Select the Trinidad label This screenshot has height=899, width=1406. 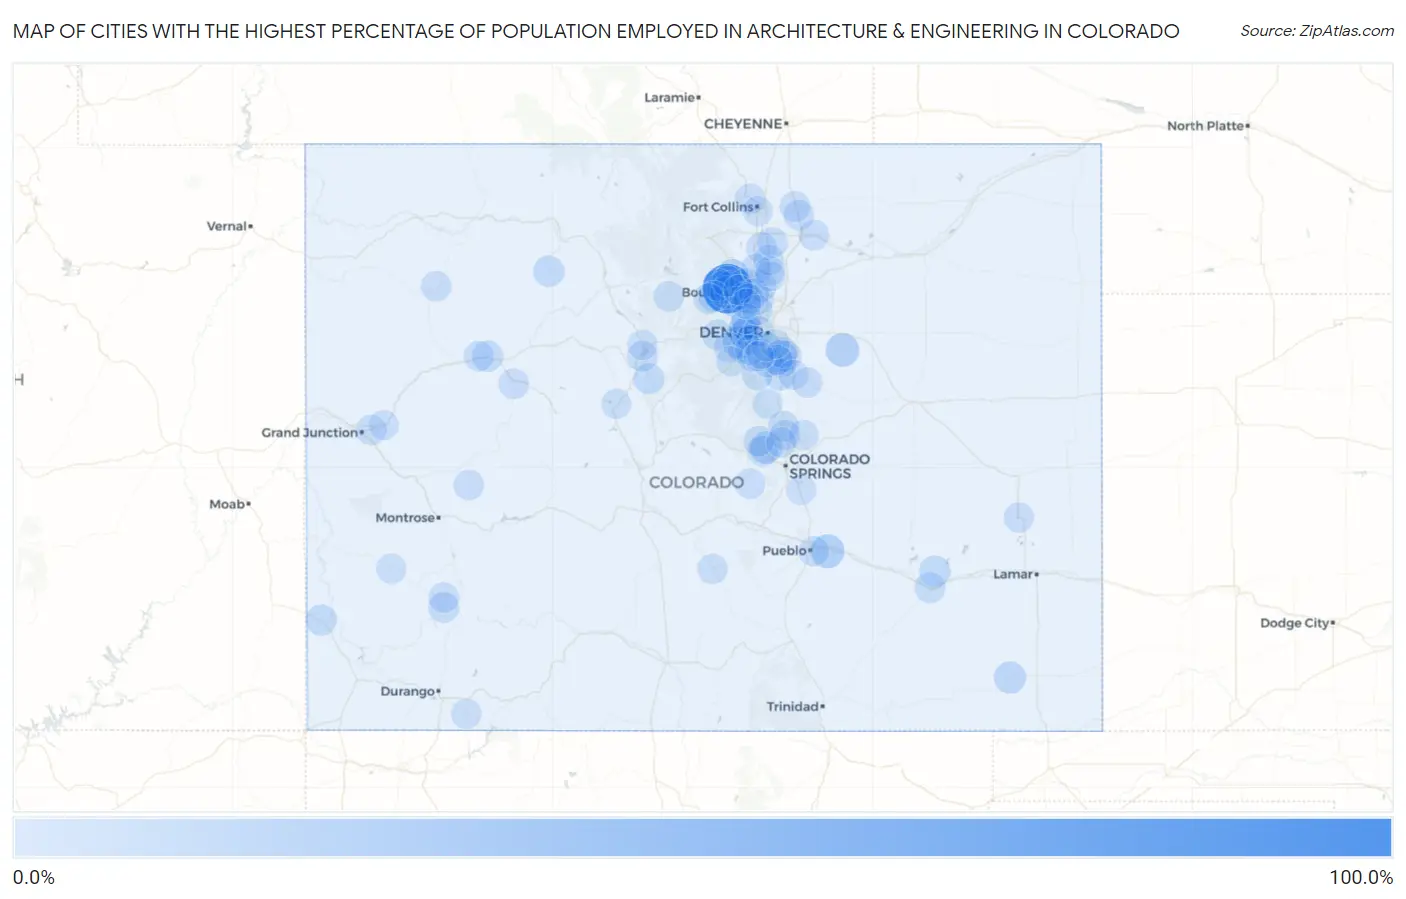pyautogui.click(x=795, y=707)
